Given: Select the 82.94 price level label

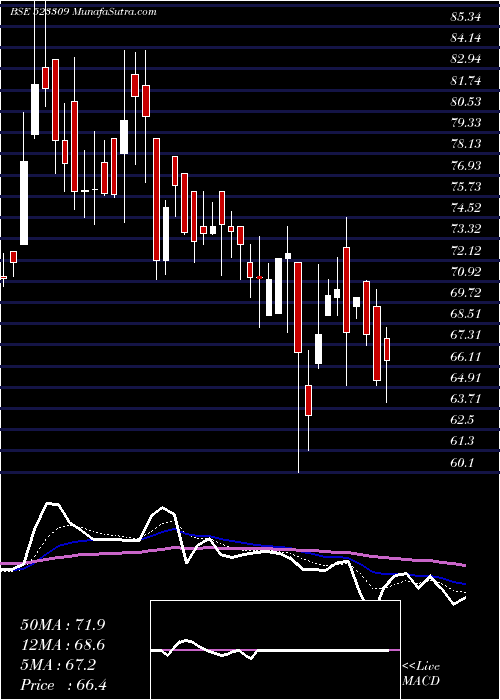Looking at the screenshot, I should (466, 59).
